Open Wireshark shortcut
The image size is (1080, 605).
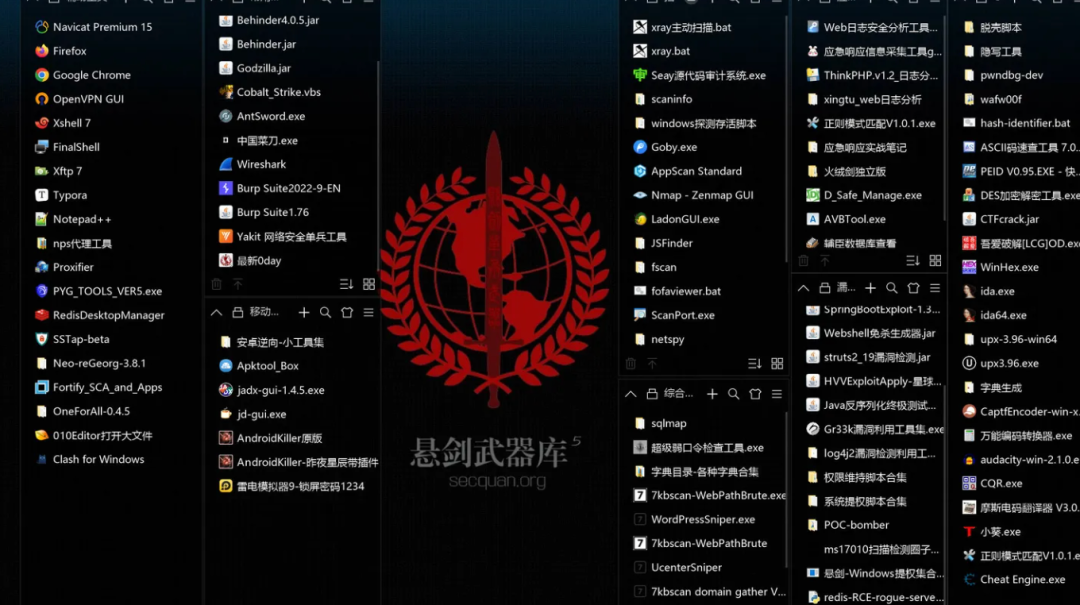(252, 165)
